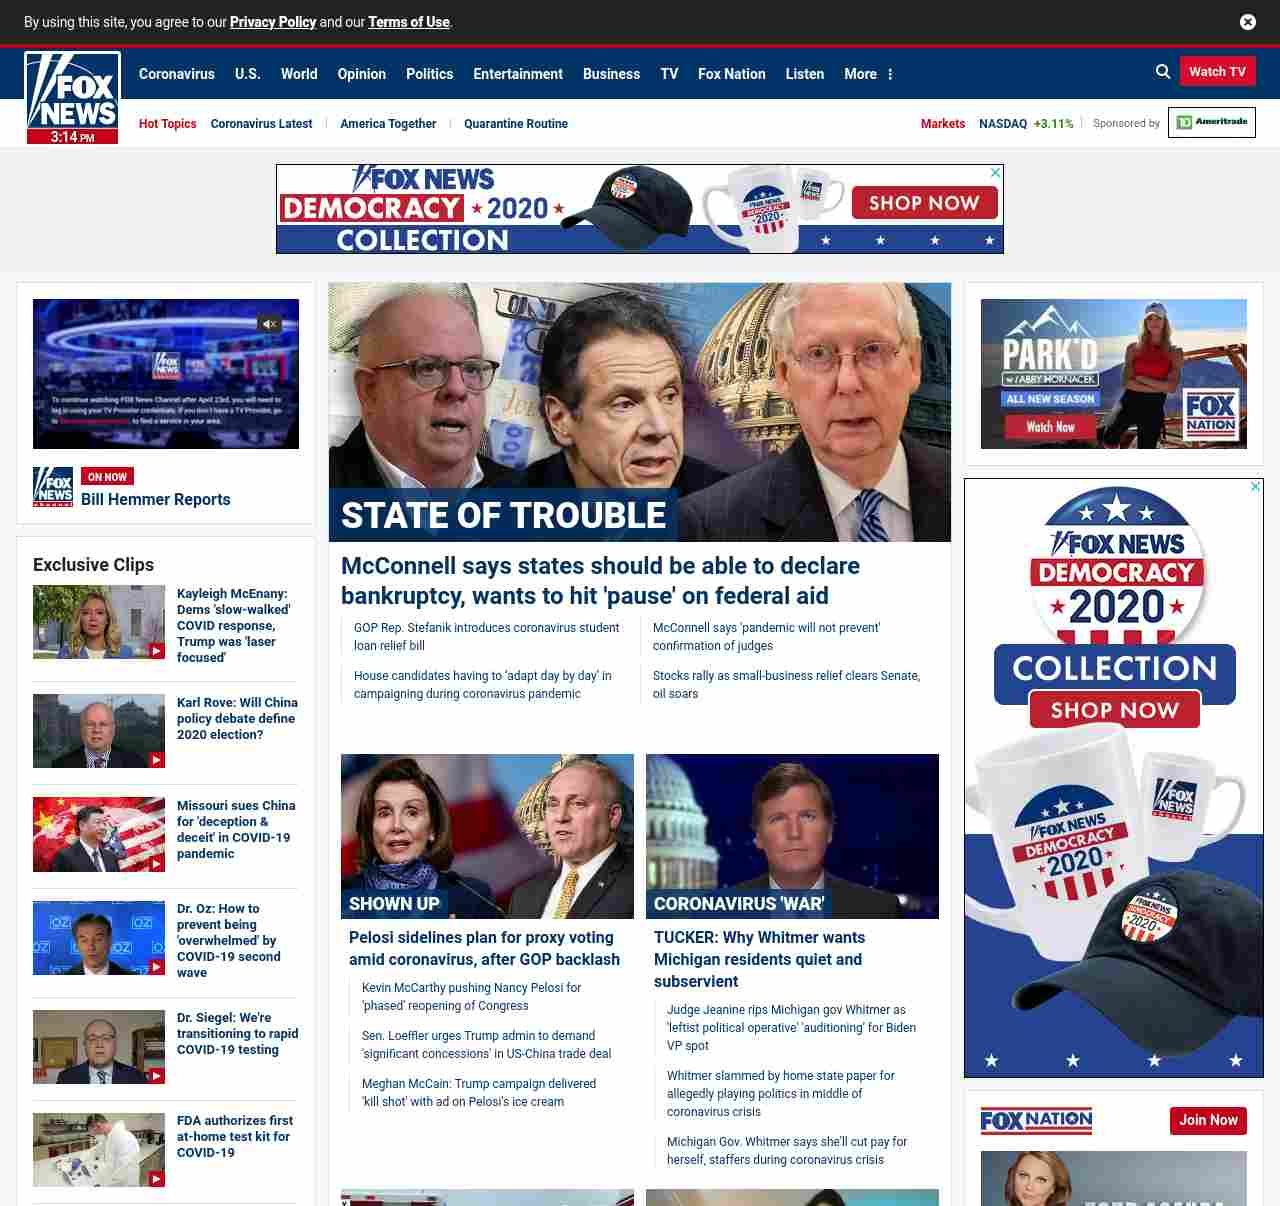Click the Join Now button
Screen dimensions: 1280x1206
tap(1208, 1120)
